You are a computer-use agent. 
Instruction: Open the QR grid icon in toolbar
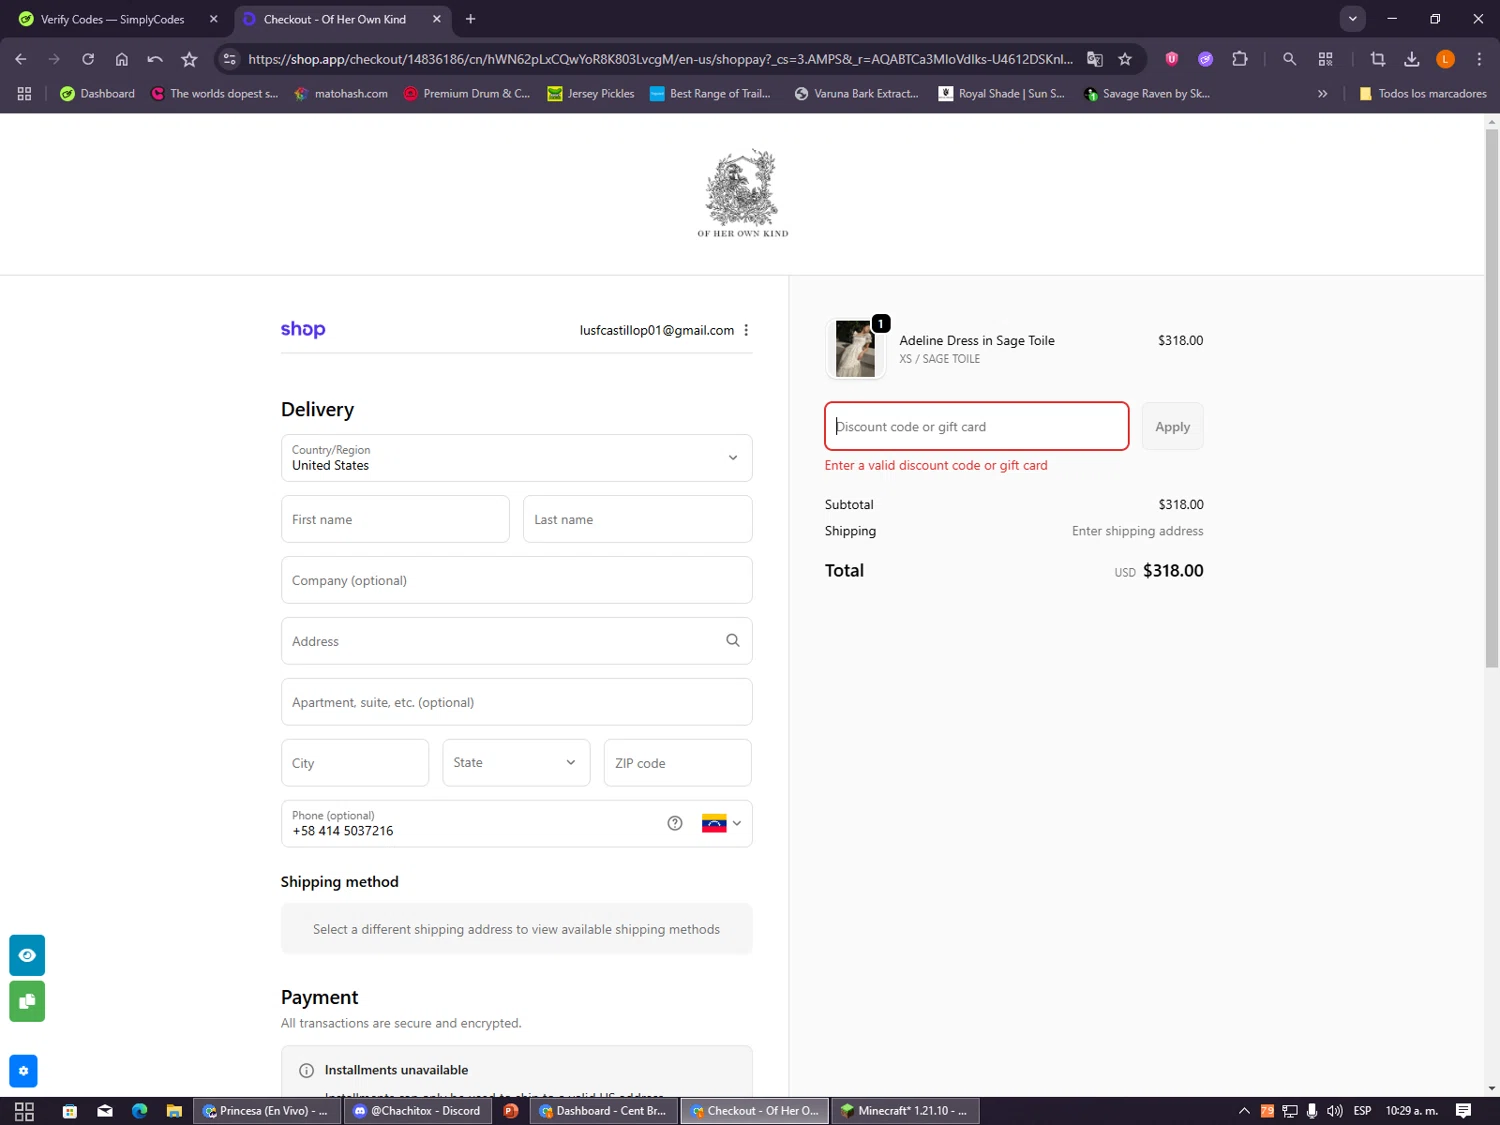click(1326, 59)
